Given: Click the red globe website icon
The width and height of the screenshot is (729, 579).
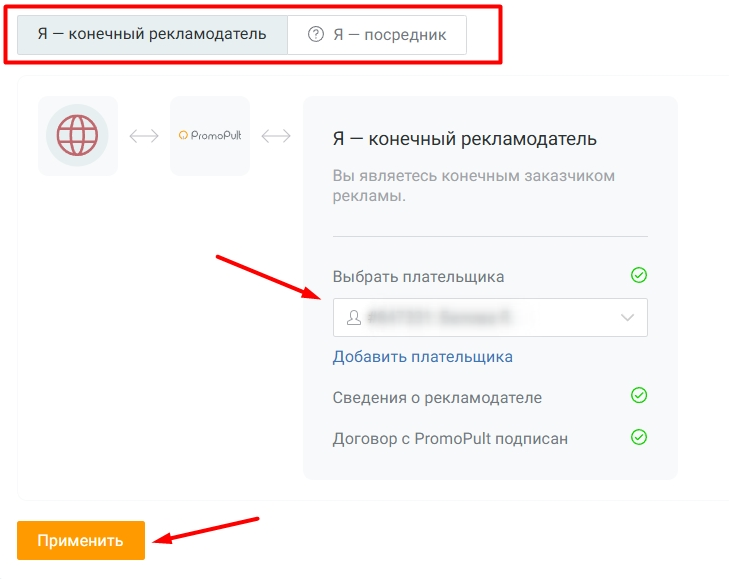Looking at the screenshot, I should (x=77, y=136).
